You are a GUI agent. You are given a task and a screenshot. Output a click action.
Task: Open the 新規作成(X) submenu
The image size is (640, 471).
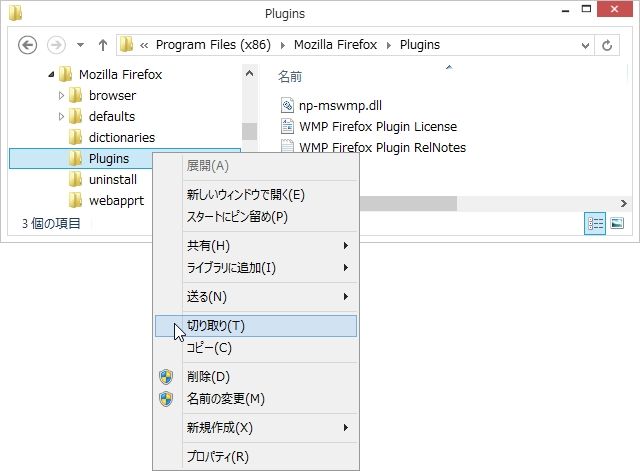pyautogui.click(x=256, y=428)
